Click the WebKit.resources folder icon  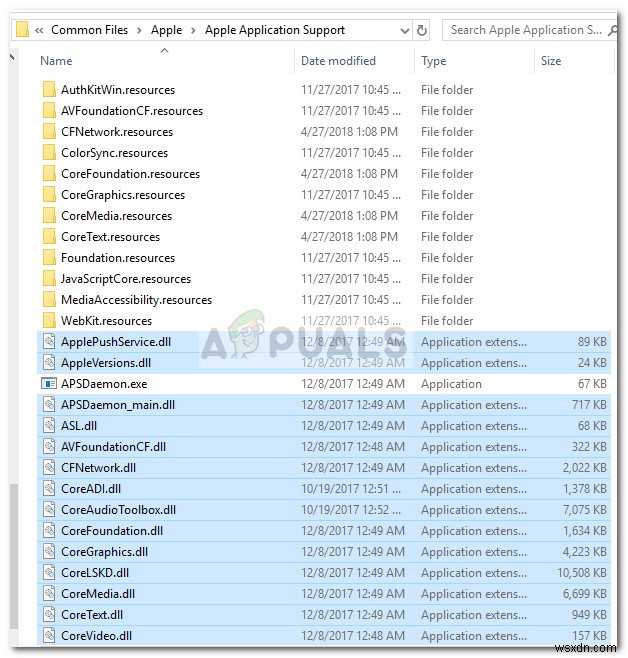(x=49, y=320)
